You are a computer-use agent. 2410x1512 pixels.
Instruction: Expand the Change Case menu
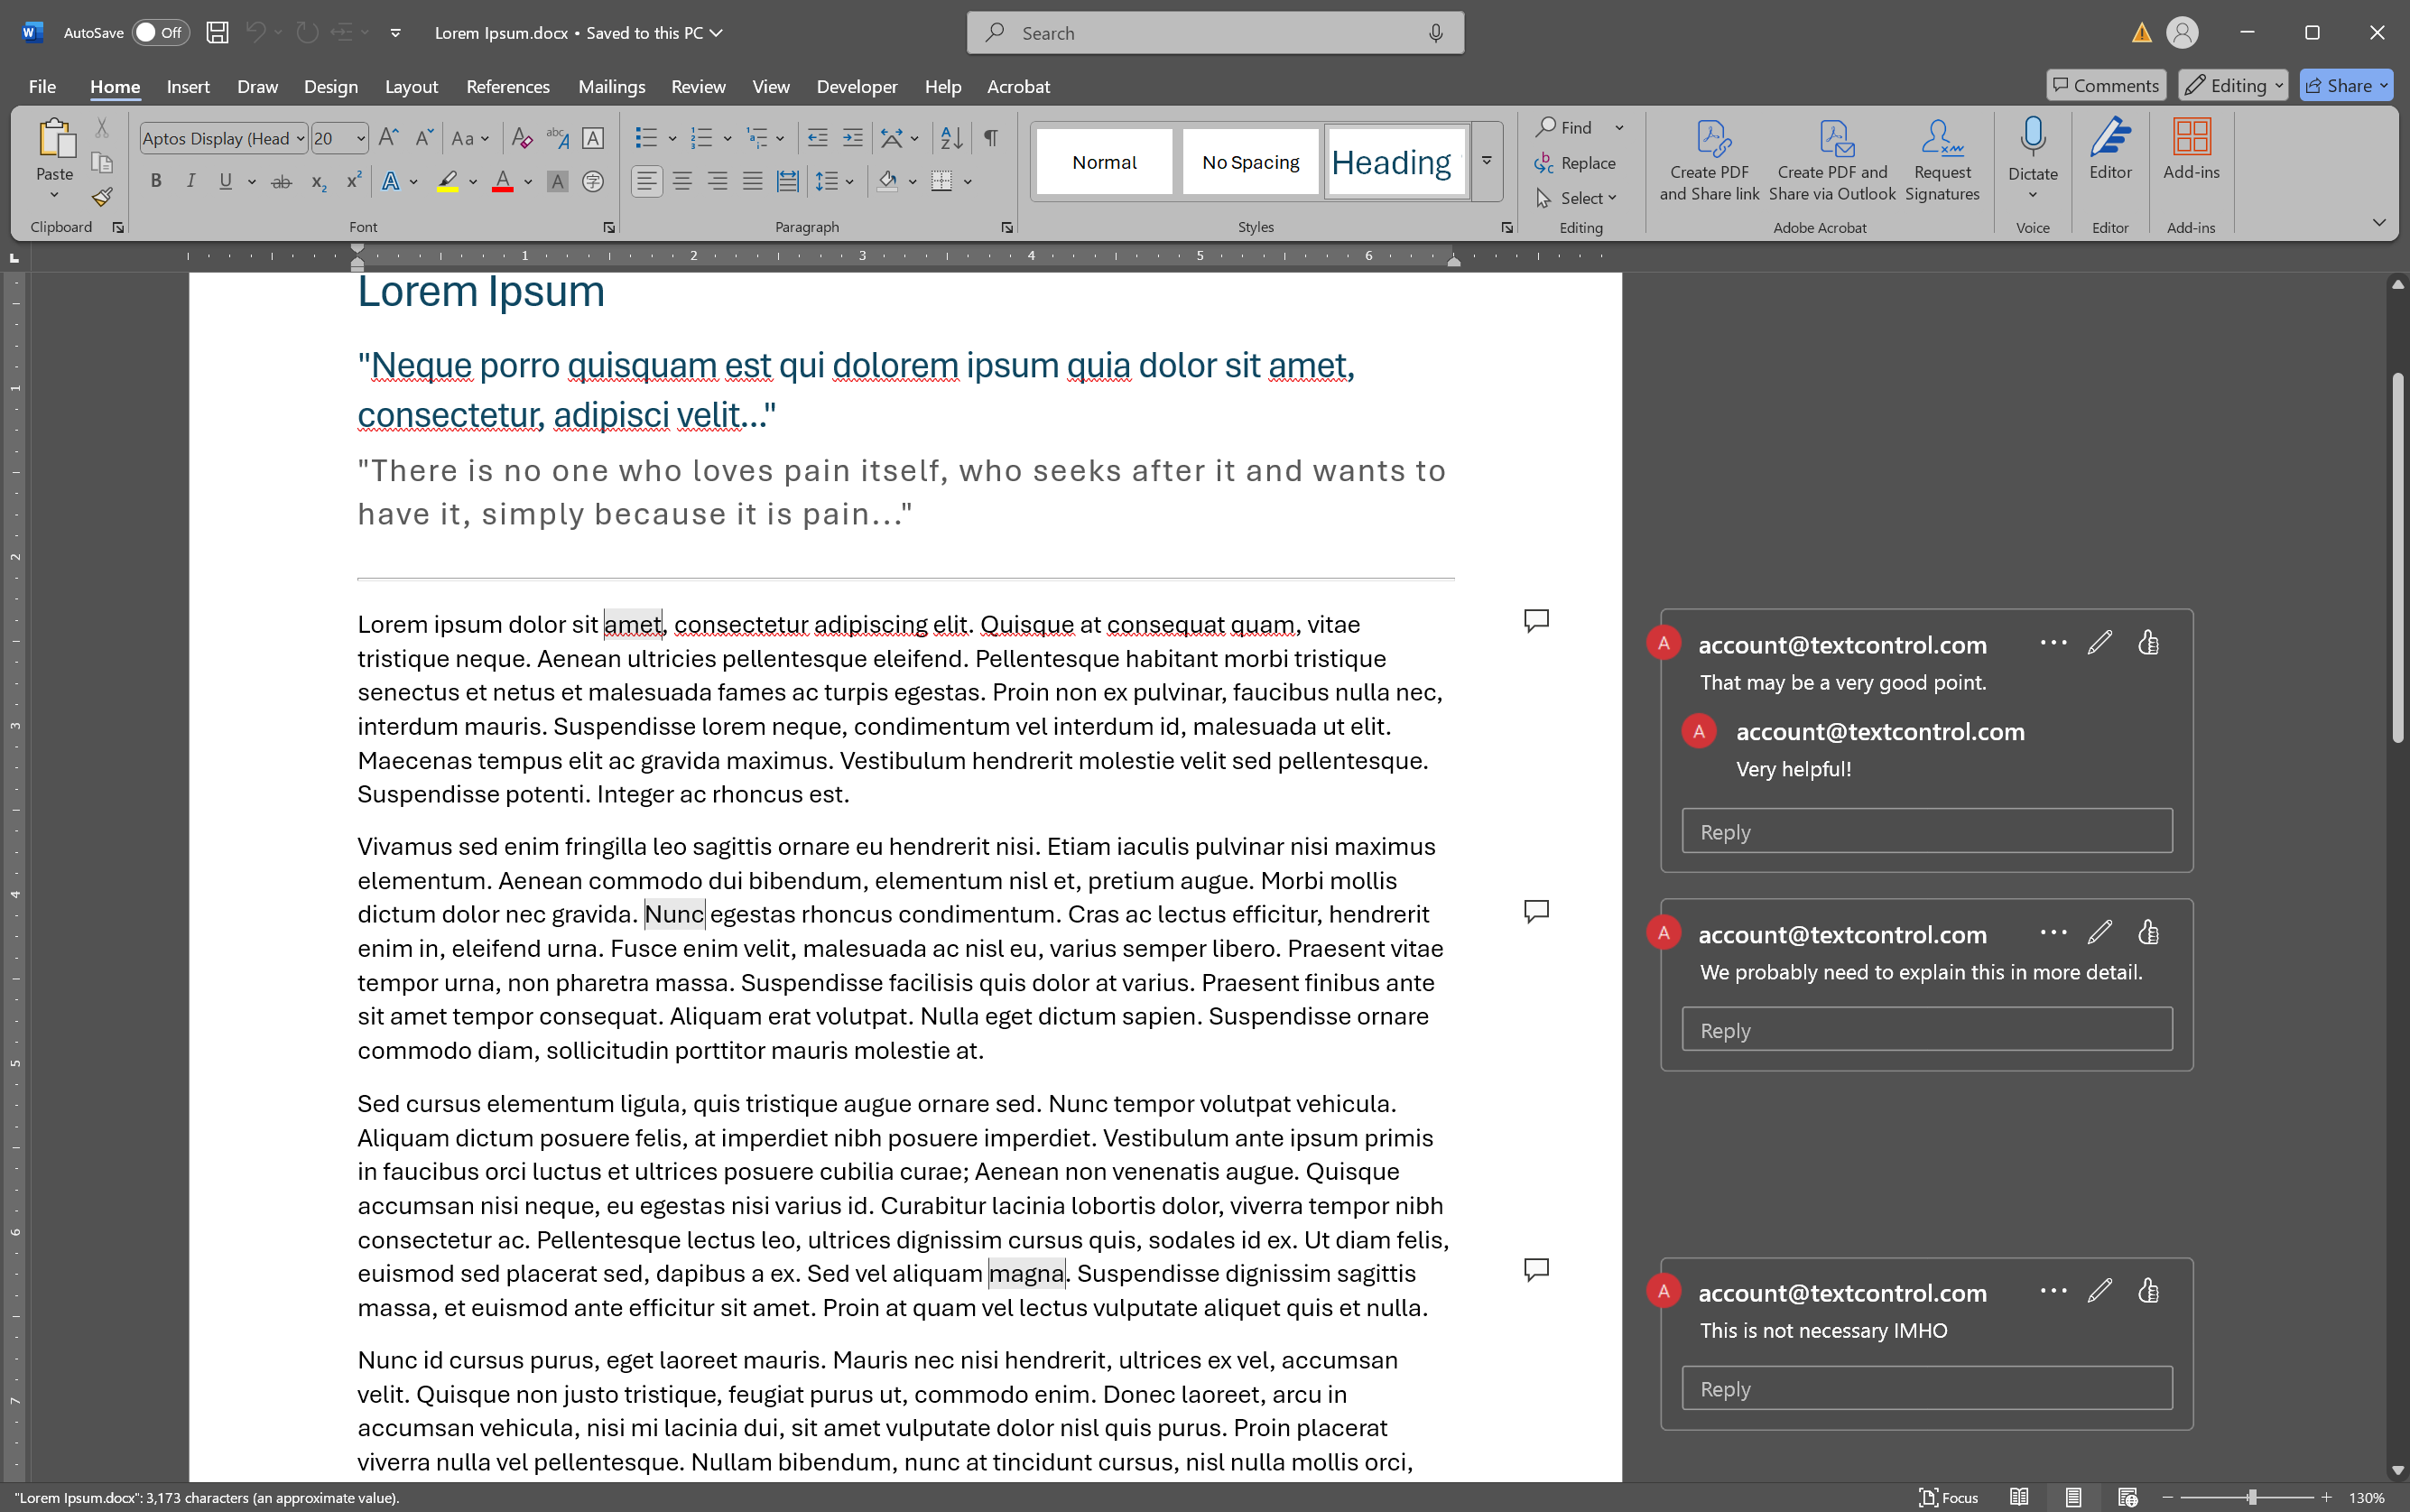point(469,138)
